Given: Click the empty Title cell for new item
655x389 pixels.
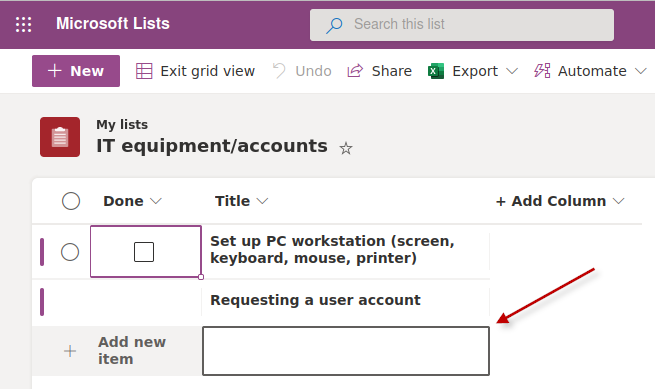Looking at the screenshot, I should click(x=346, y=351).
